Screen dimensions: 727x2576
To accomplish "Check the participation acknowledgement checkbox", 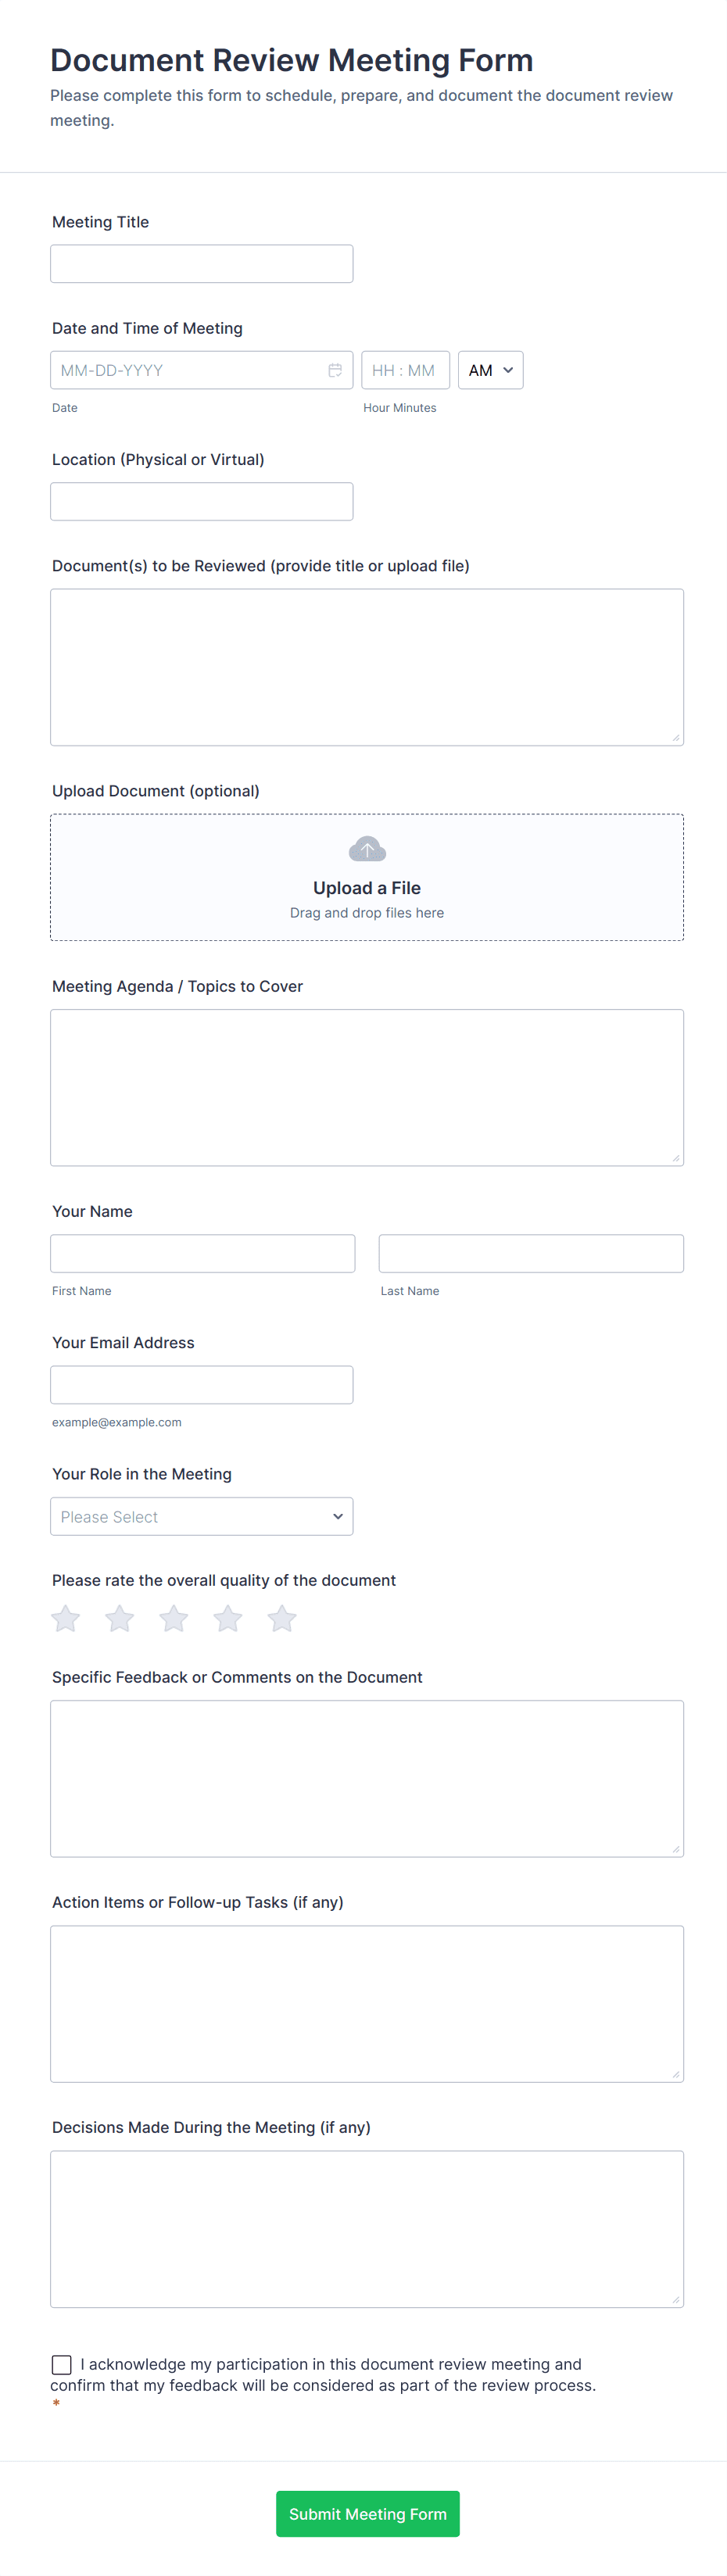I will click(x=62, y=2364).
